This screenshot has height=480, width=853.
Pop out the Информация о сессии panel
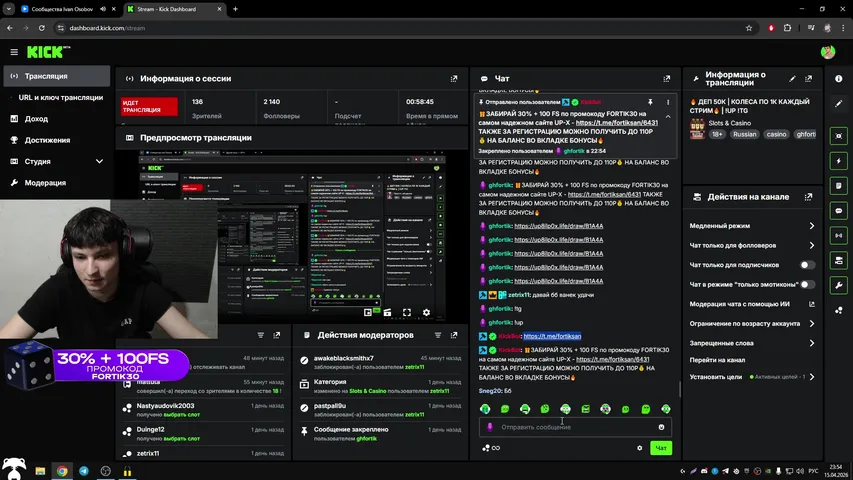[454, 79]
